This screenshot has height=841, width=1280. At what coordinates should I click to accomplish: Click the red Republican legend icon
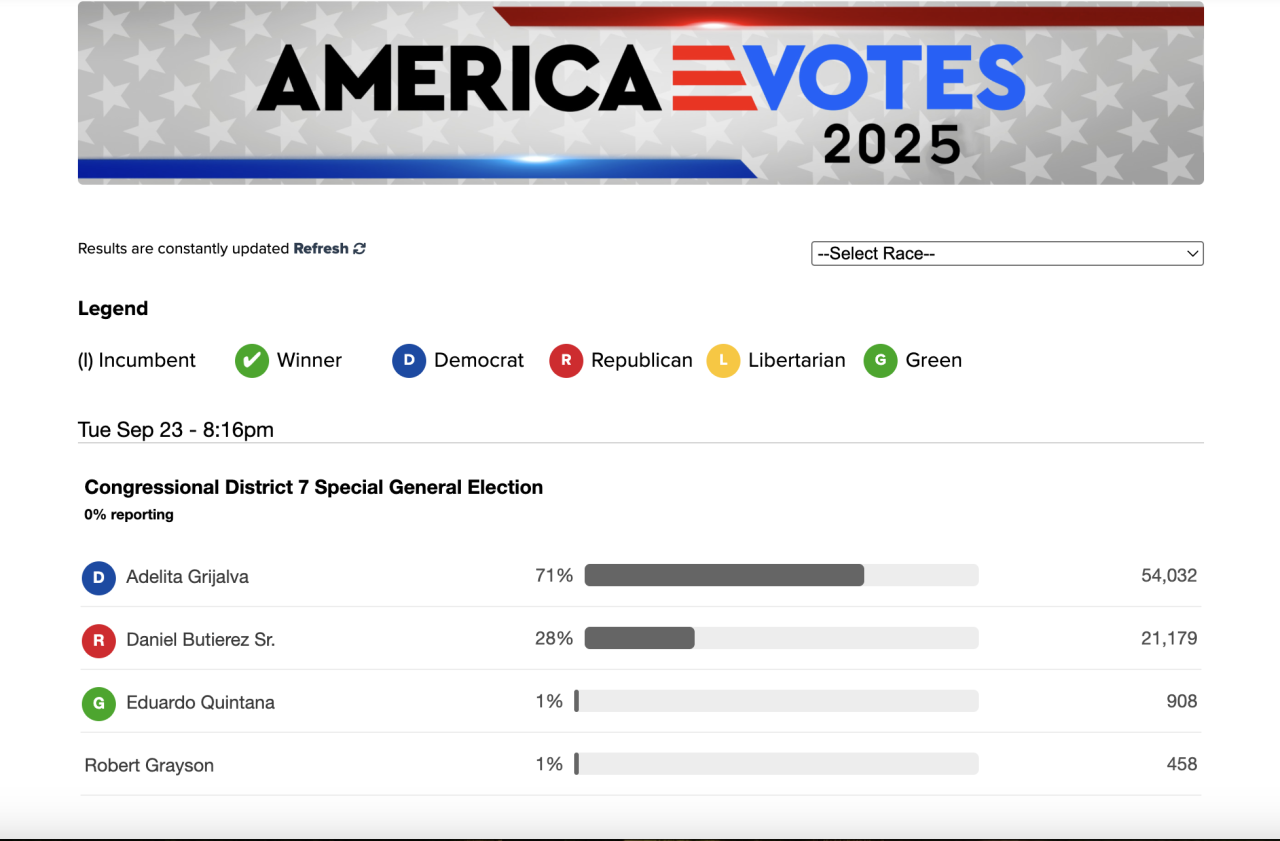(566, 361)
